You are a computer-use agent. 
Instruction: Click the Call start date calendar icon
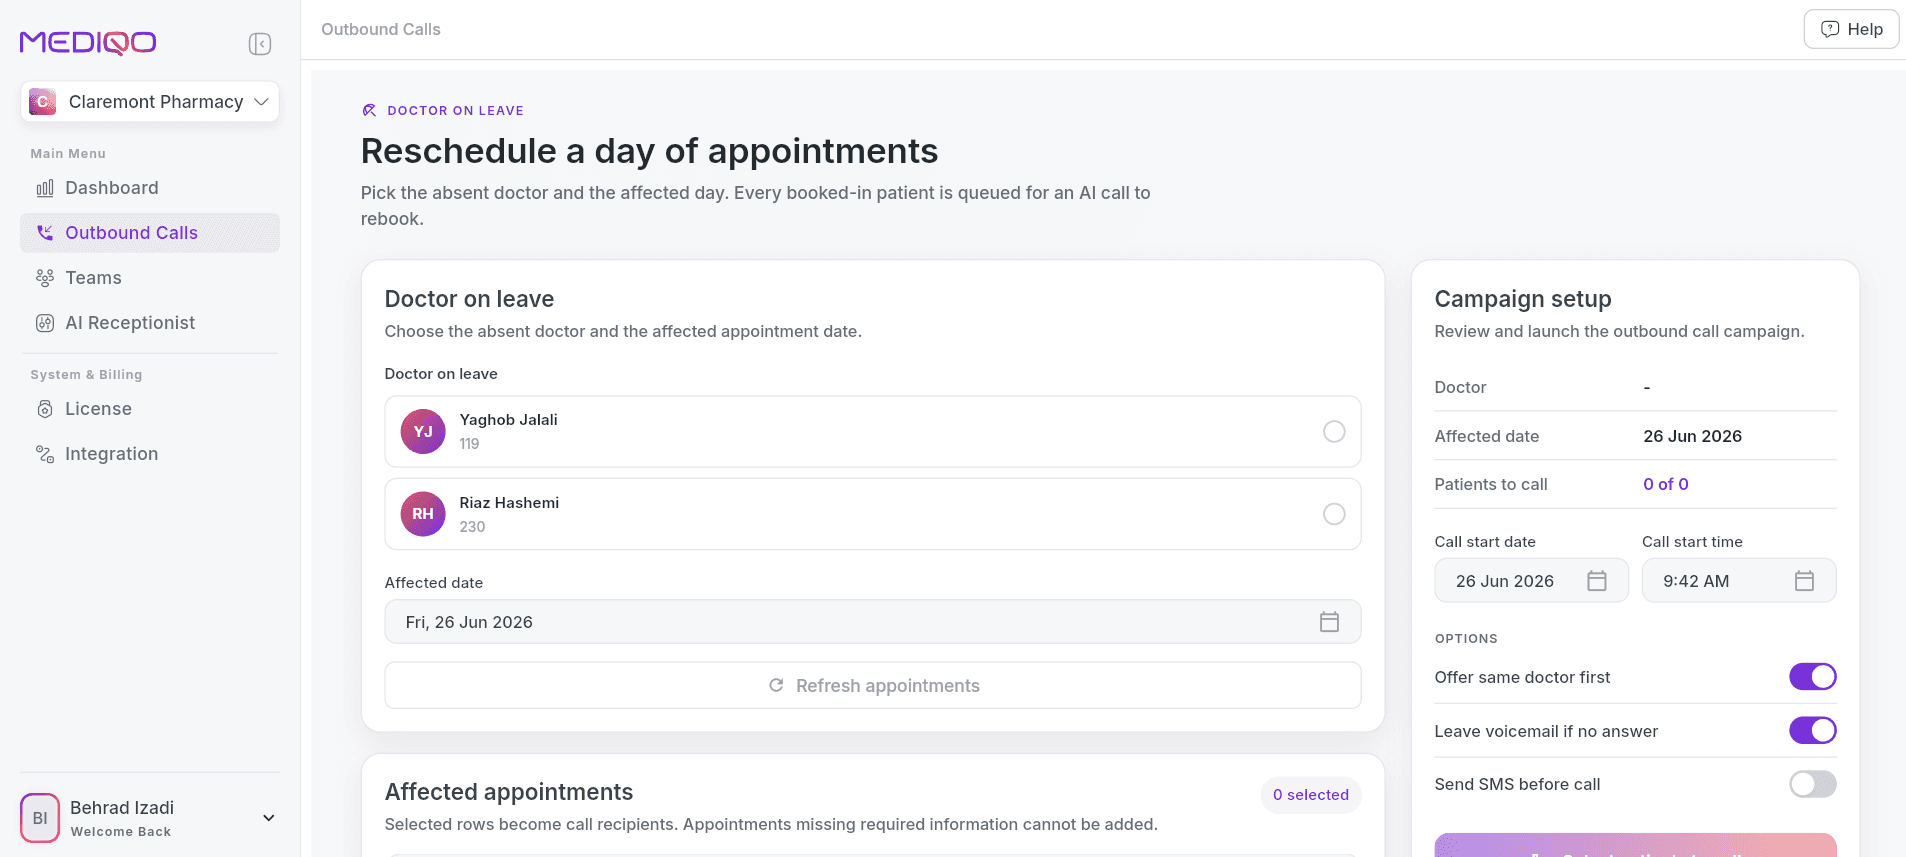click(x=1597, y=581)
